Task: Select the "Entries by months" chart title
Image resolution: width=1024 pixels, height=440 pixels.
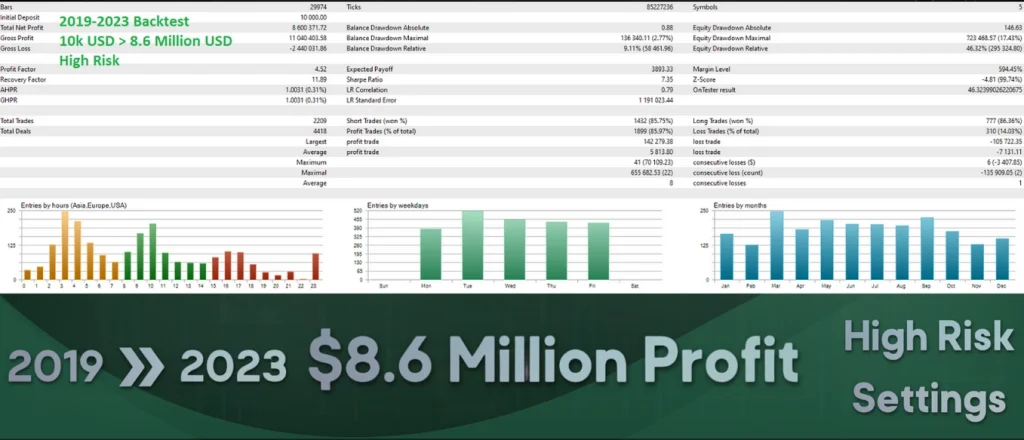Action: pyautogui.click(x=740, y=205)
